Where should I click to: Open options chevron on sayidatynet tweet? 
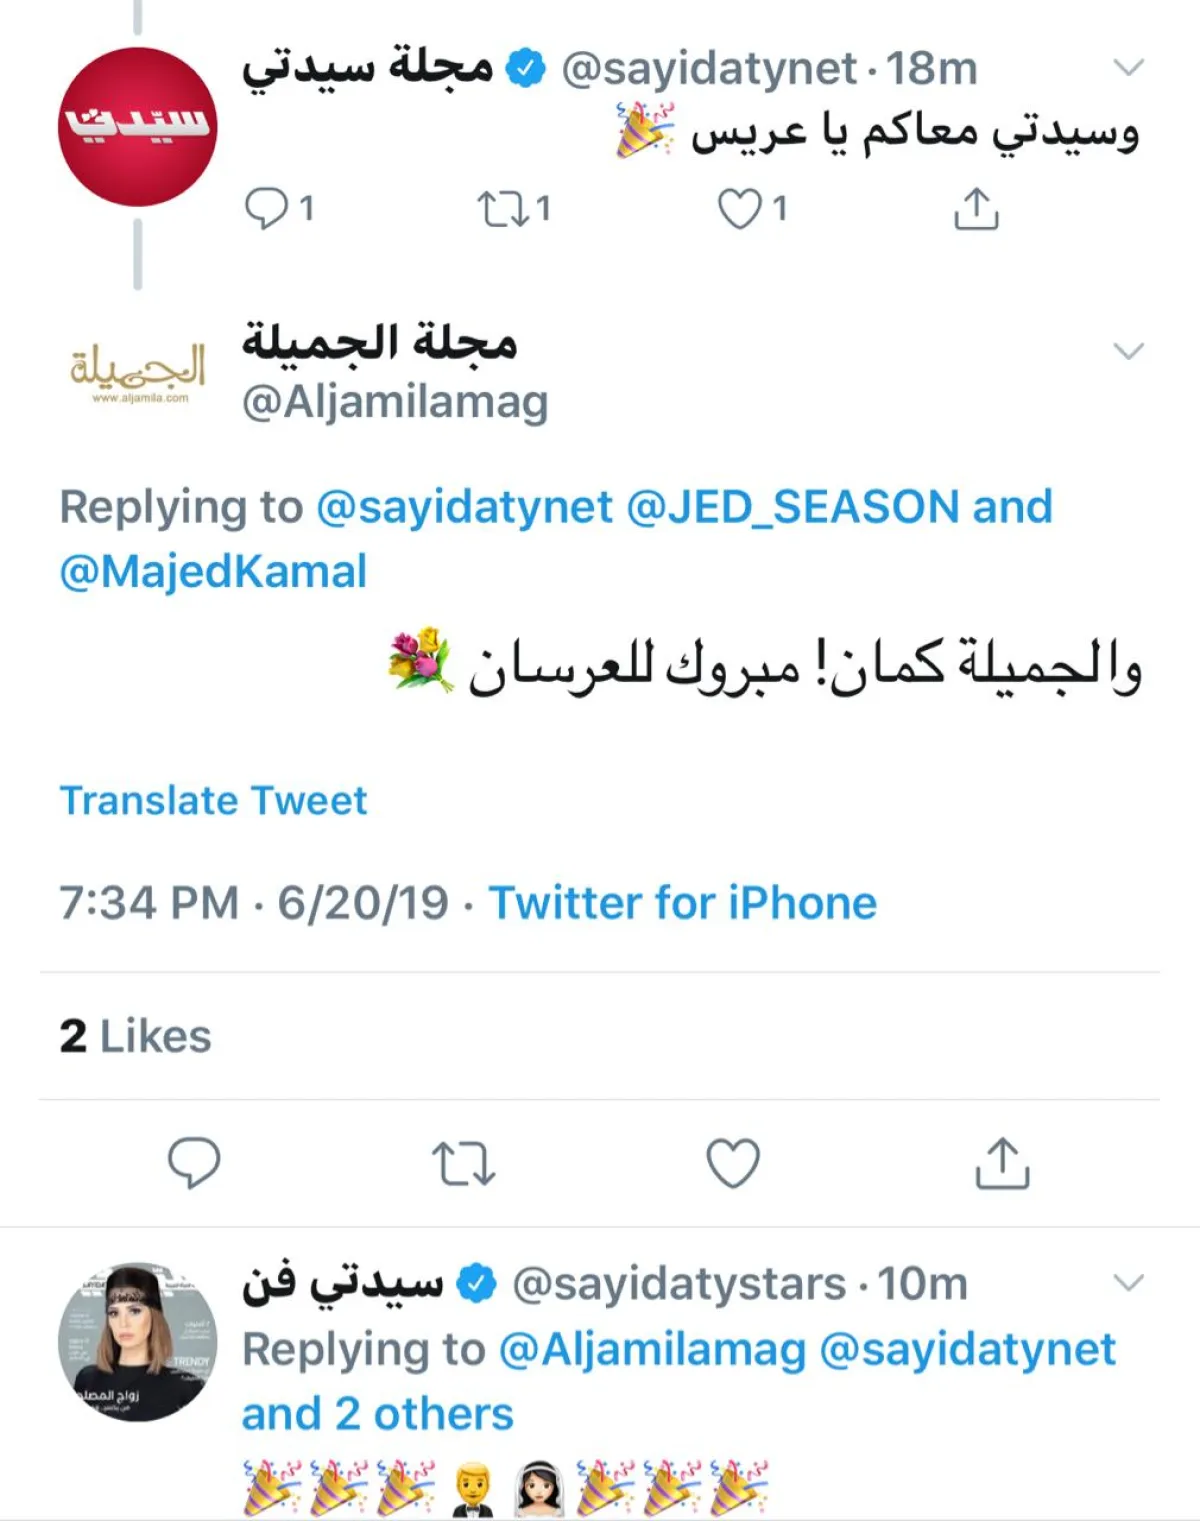coord(1128,68)
